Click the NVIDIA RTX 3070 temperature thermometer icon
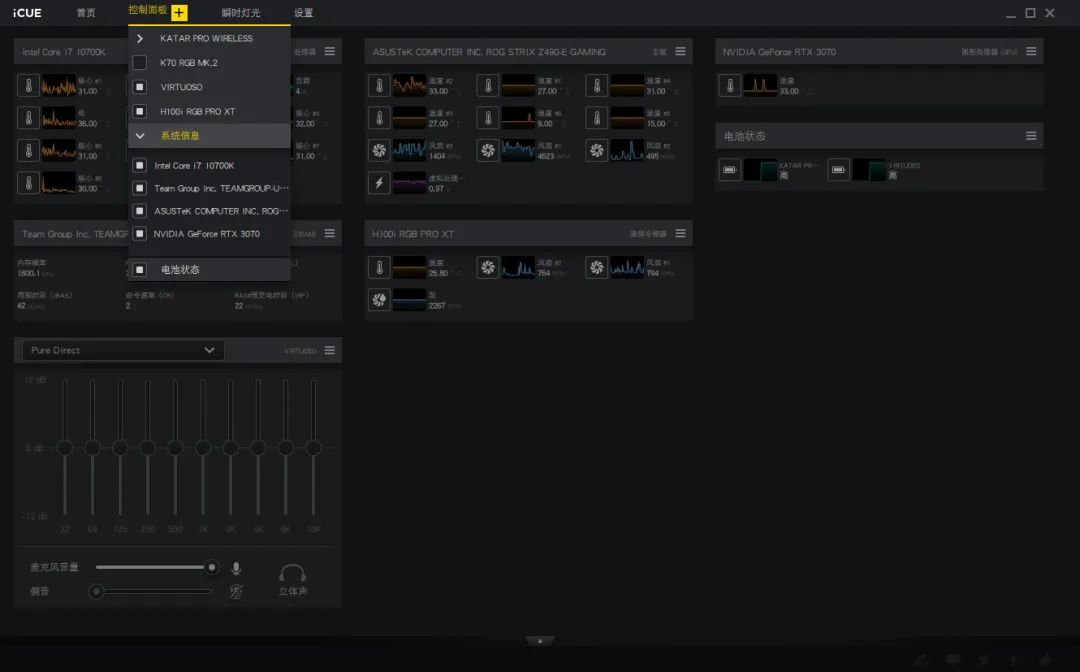Screen dimensions: 1080x672 730,85
